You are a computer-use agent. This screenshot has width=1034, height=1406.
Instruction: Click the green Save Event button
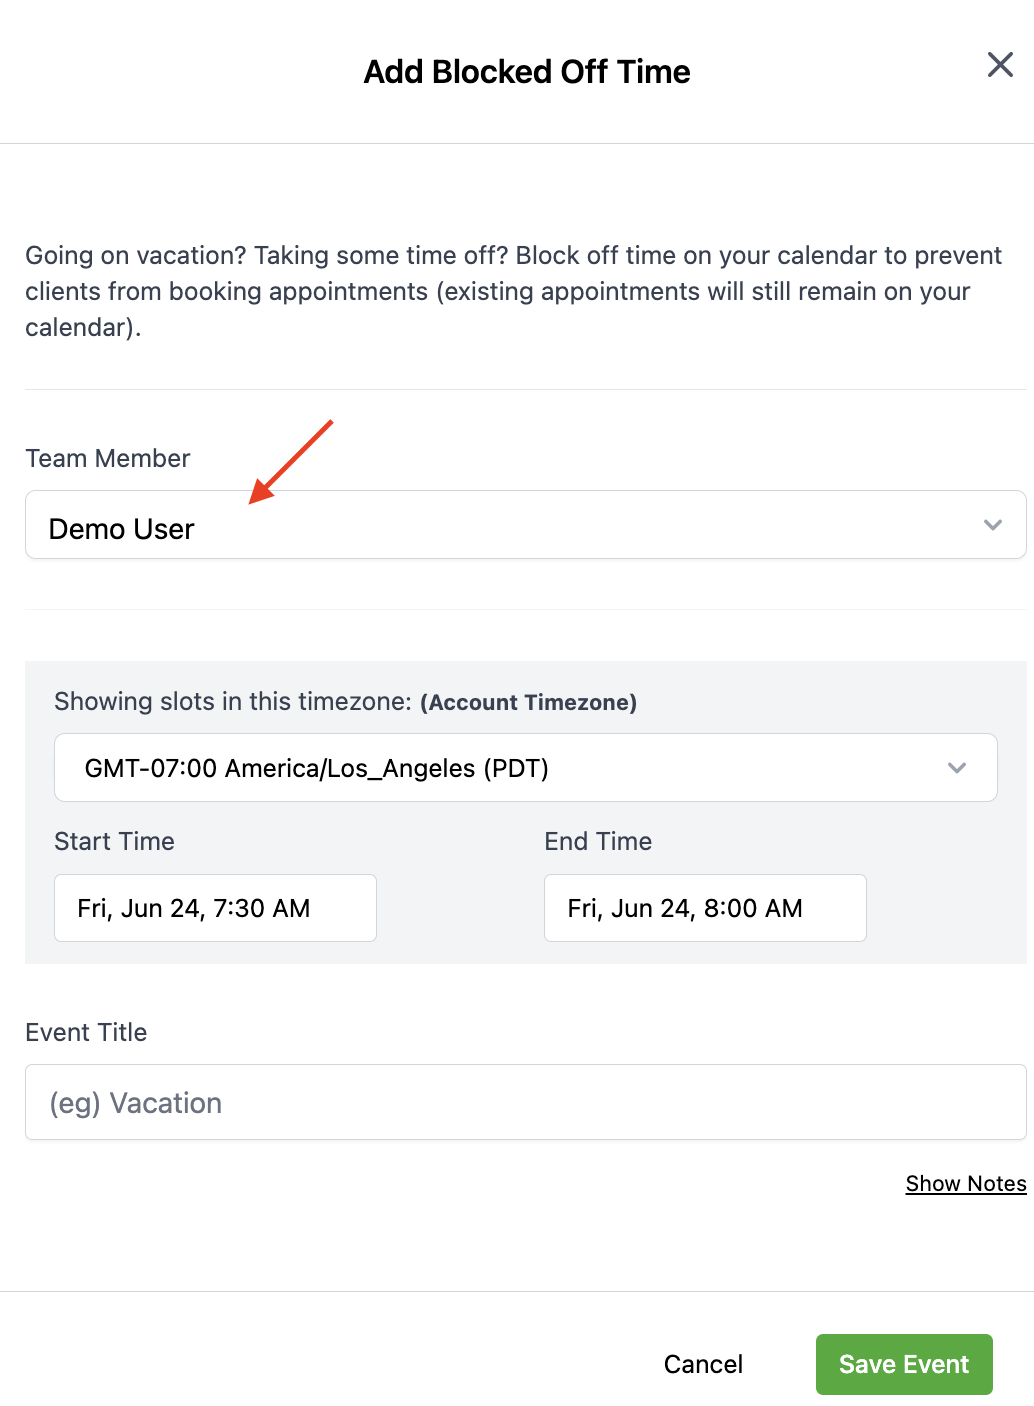pyautogui.click(x=904, y=1364)
